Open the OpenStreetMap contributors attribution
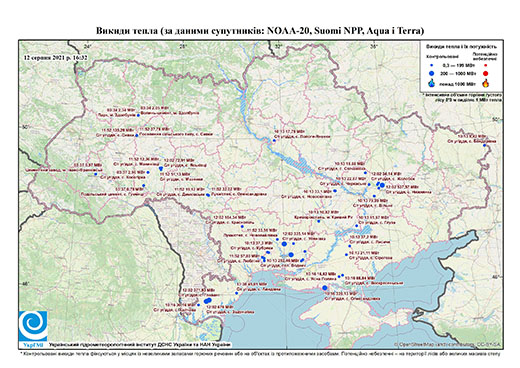Viewport: 520px width, 368px height. click(x=447, y=344)
